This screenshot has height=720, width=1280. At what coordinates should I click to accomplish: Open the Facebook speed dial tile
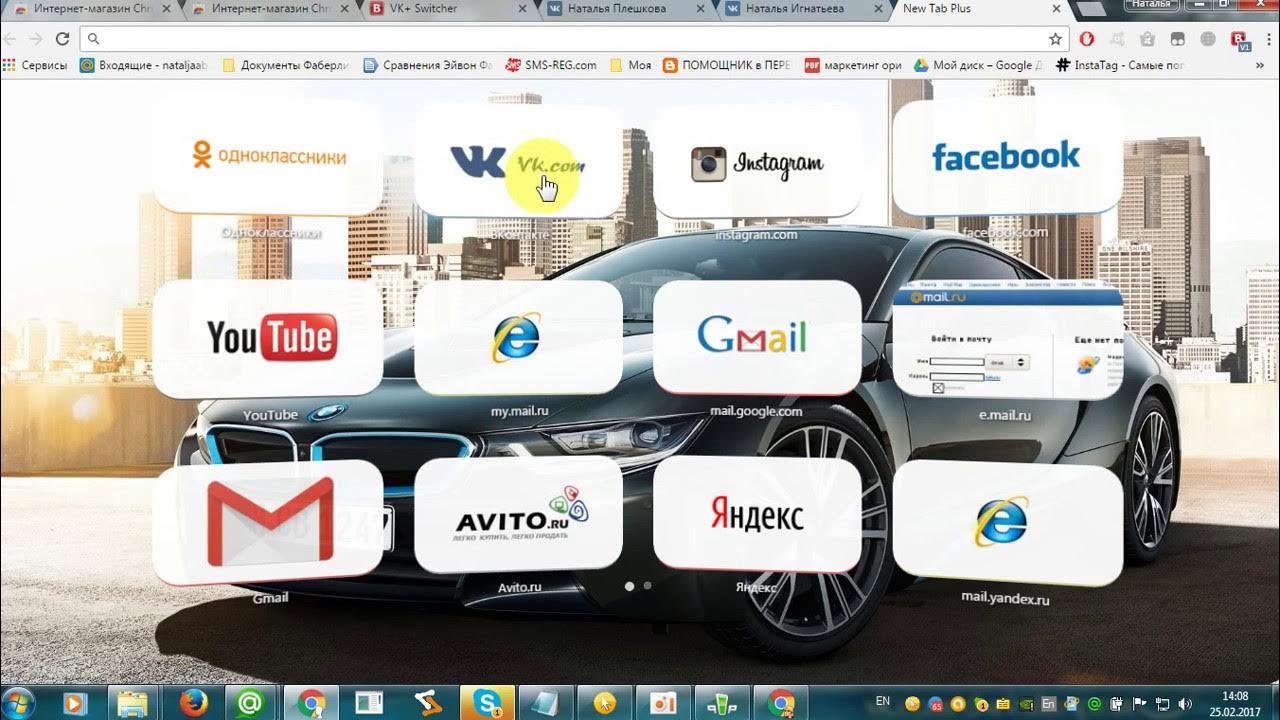click(x=1007, y=157)
